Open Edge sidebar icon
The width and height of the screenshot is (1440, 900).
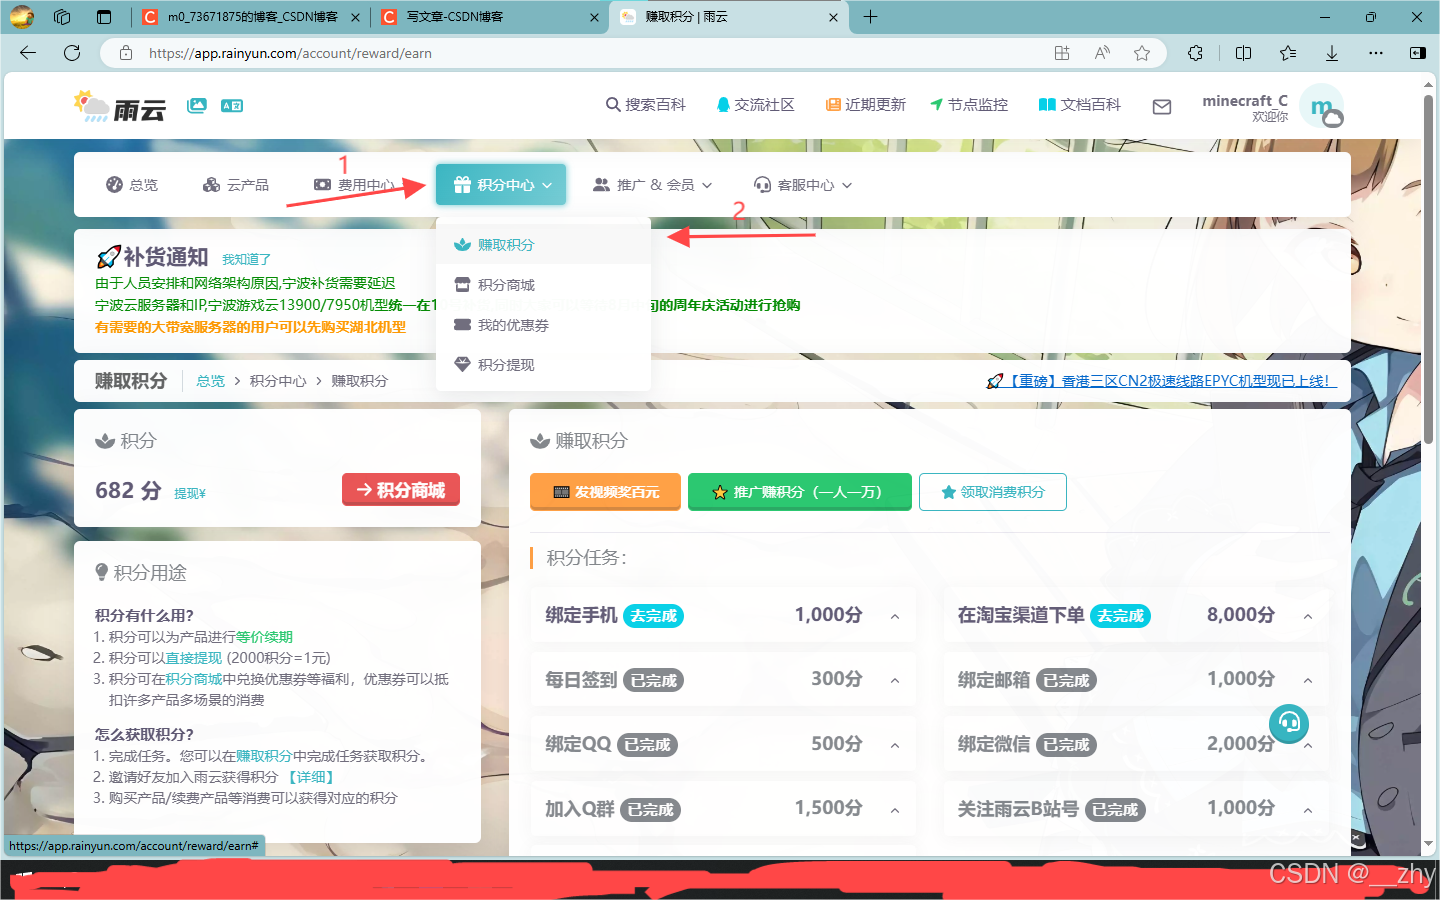(1417, 53)
